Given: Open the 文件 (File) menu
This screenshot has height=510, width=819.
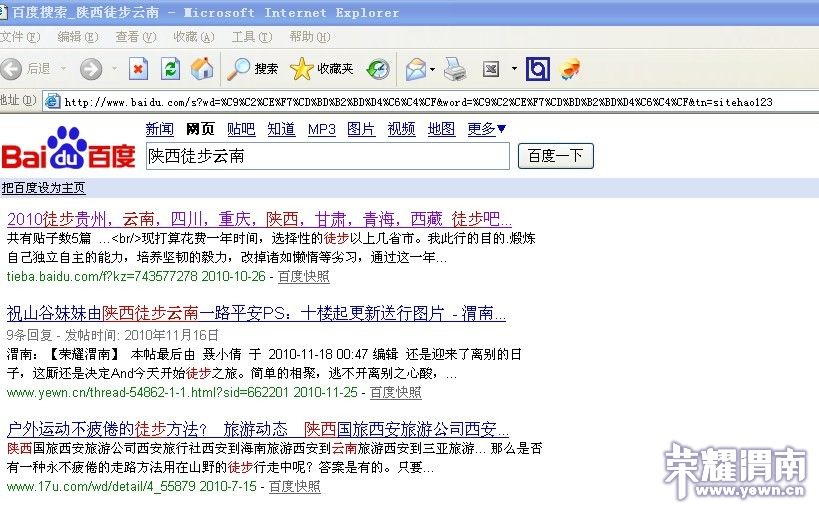Looking at the screenshot, I should coord(20,37).
